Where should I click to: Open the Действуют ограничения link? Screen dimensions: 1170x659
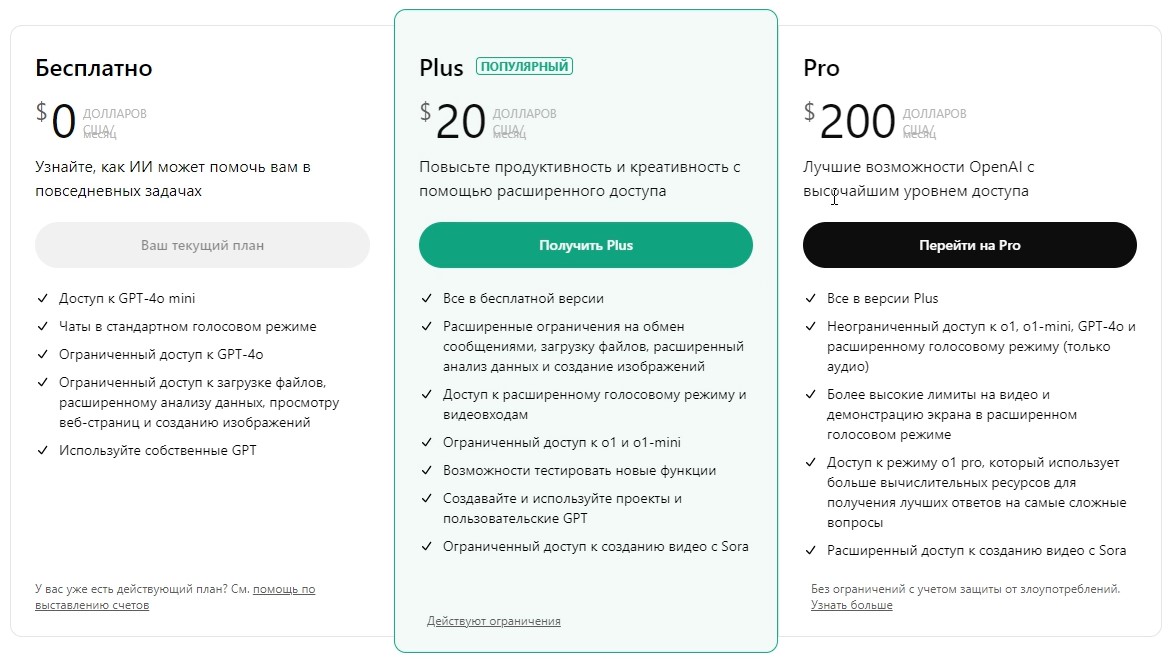[x=493, y=621]
